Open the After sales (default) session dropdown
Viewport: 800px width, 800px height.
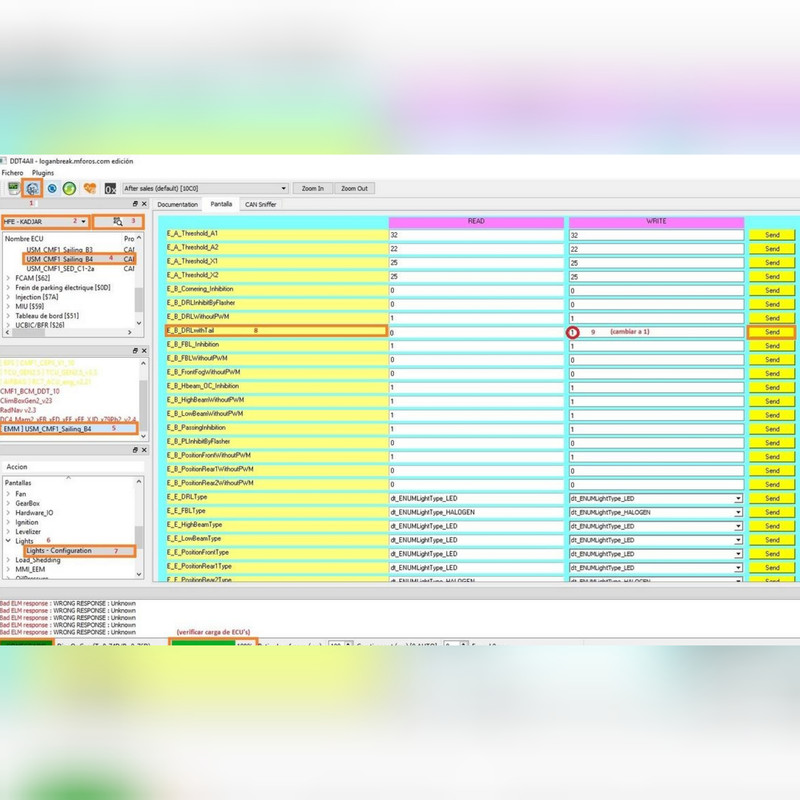pyautogui.click(x=205, y=188)
